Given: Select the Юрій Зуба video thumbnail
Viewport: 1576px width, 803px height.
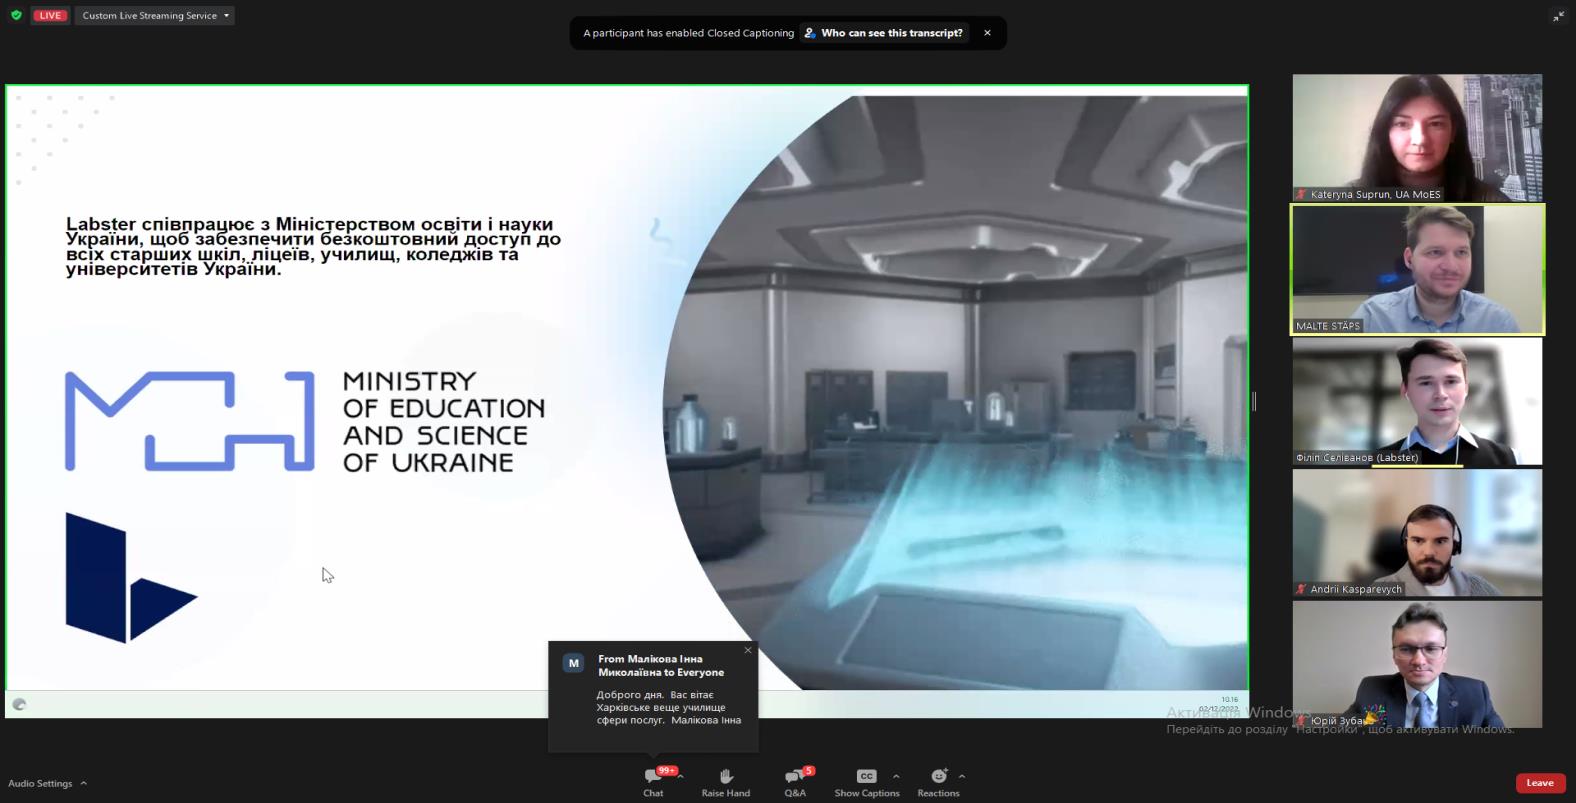Looking at the screenshot, I should coord(1417,664).
